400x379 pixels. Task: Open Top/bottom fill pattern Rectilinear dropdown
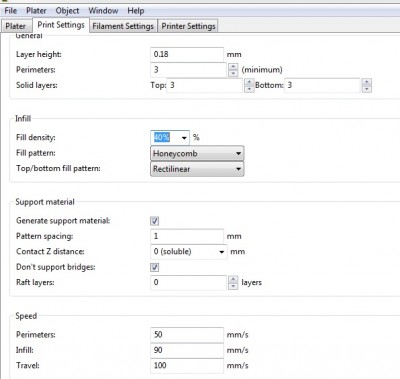(197, 169)
